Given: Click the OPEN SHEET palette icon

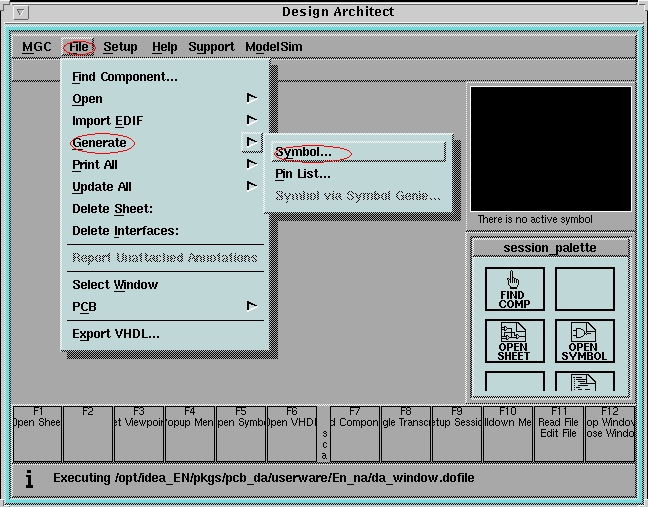Looking at the screenshot, I should [514, 341].
